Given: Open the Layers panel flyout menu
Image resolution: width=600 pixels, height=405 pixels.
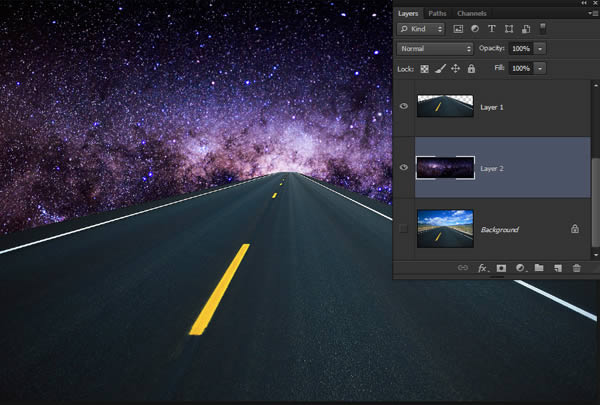Looking at the screenshot, I should [593, 13].
